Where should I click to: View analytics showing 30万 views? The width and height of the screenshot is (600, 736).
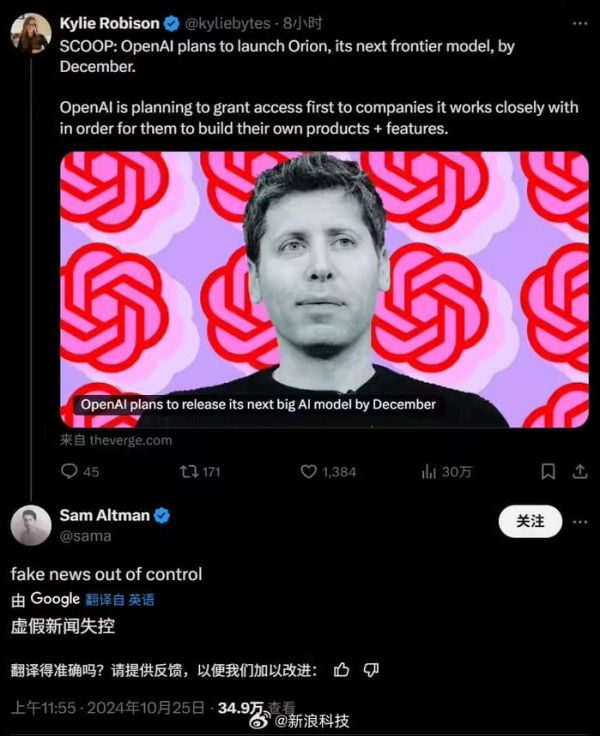coord(446,471)
